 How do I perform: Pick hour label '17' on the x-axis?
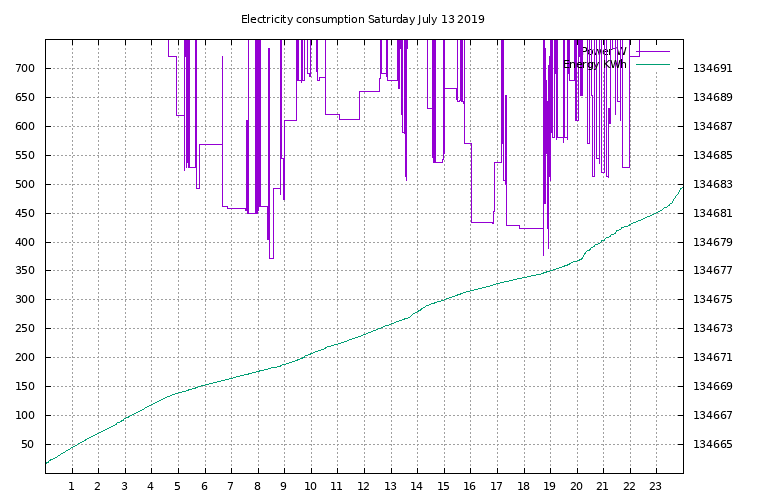(x=496, y=486)
